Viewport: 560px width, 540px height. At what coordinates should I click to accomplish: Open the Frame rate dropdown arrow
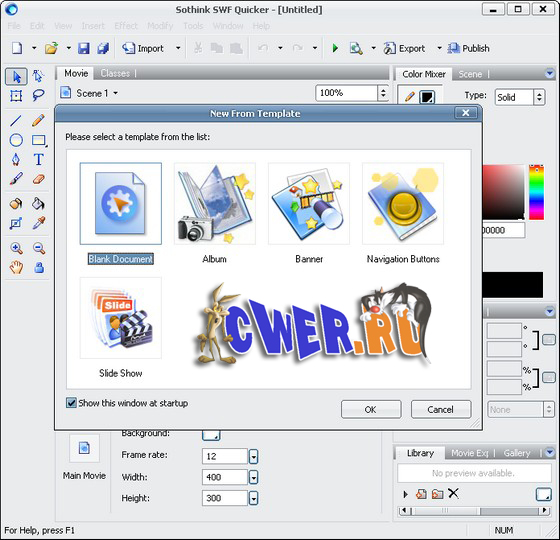253,456
